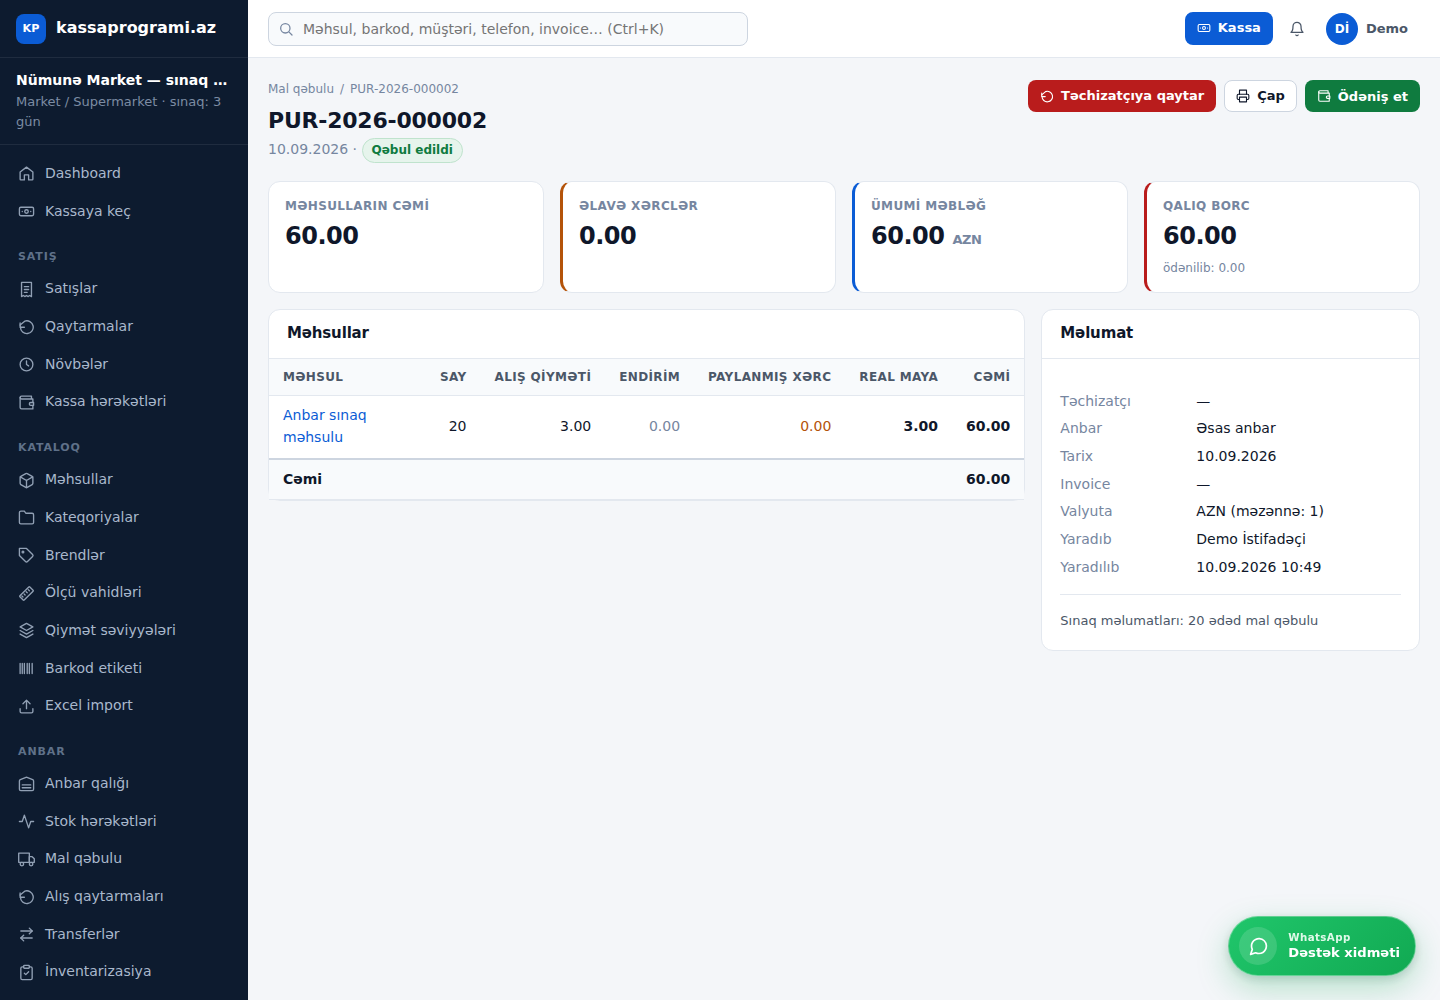Click the Qəbul edildi status badge
The width and height of the screenshot is (1440, 1000).
[412, 150]
